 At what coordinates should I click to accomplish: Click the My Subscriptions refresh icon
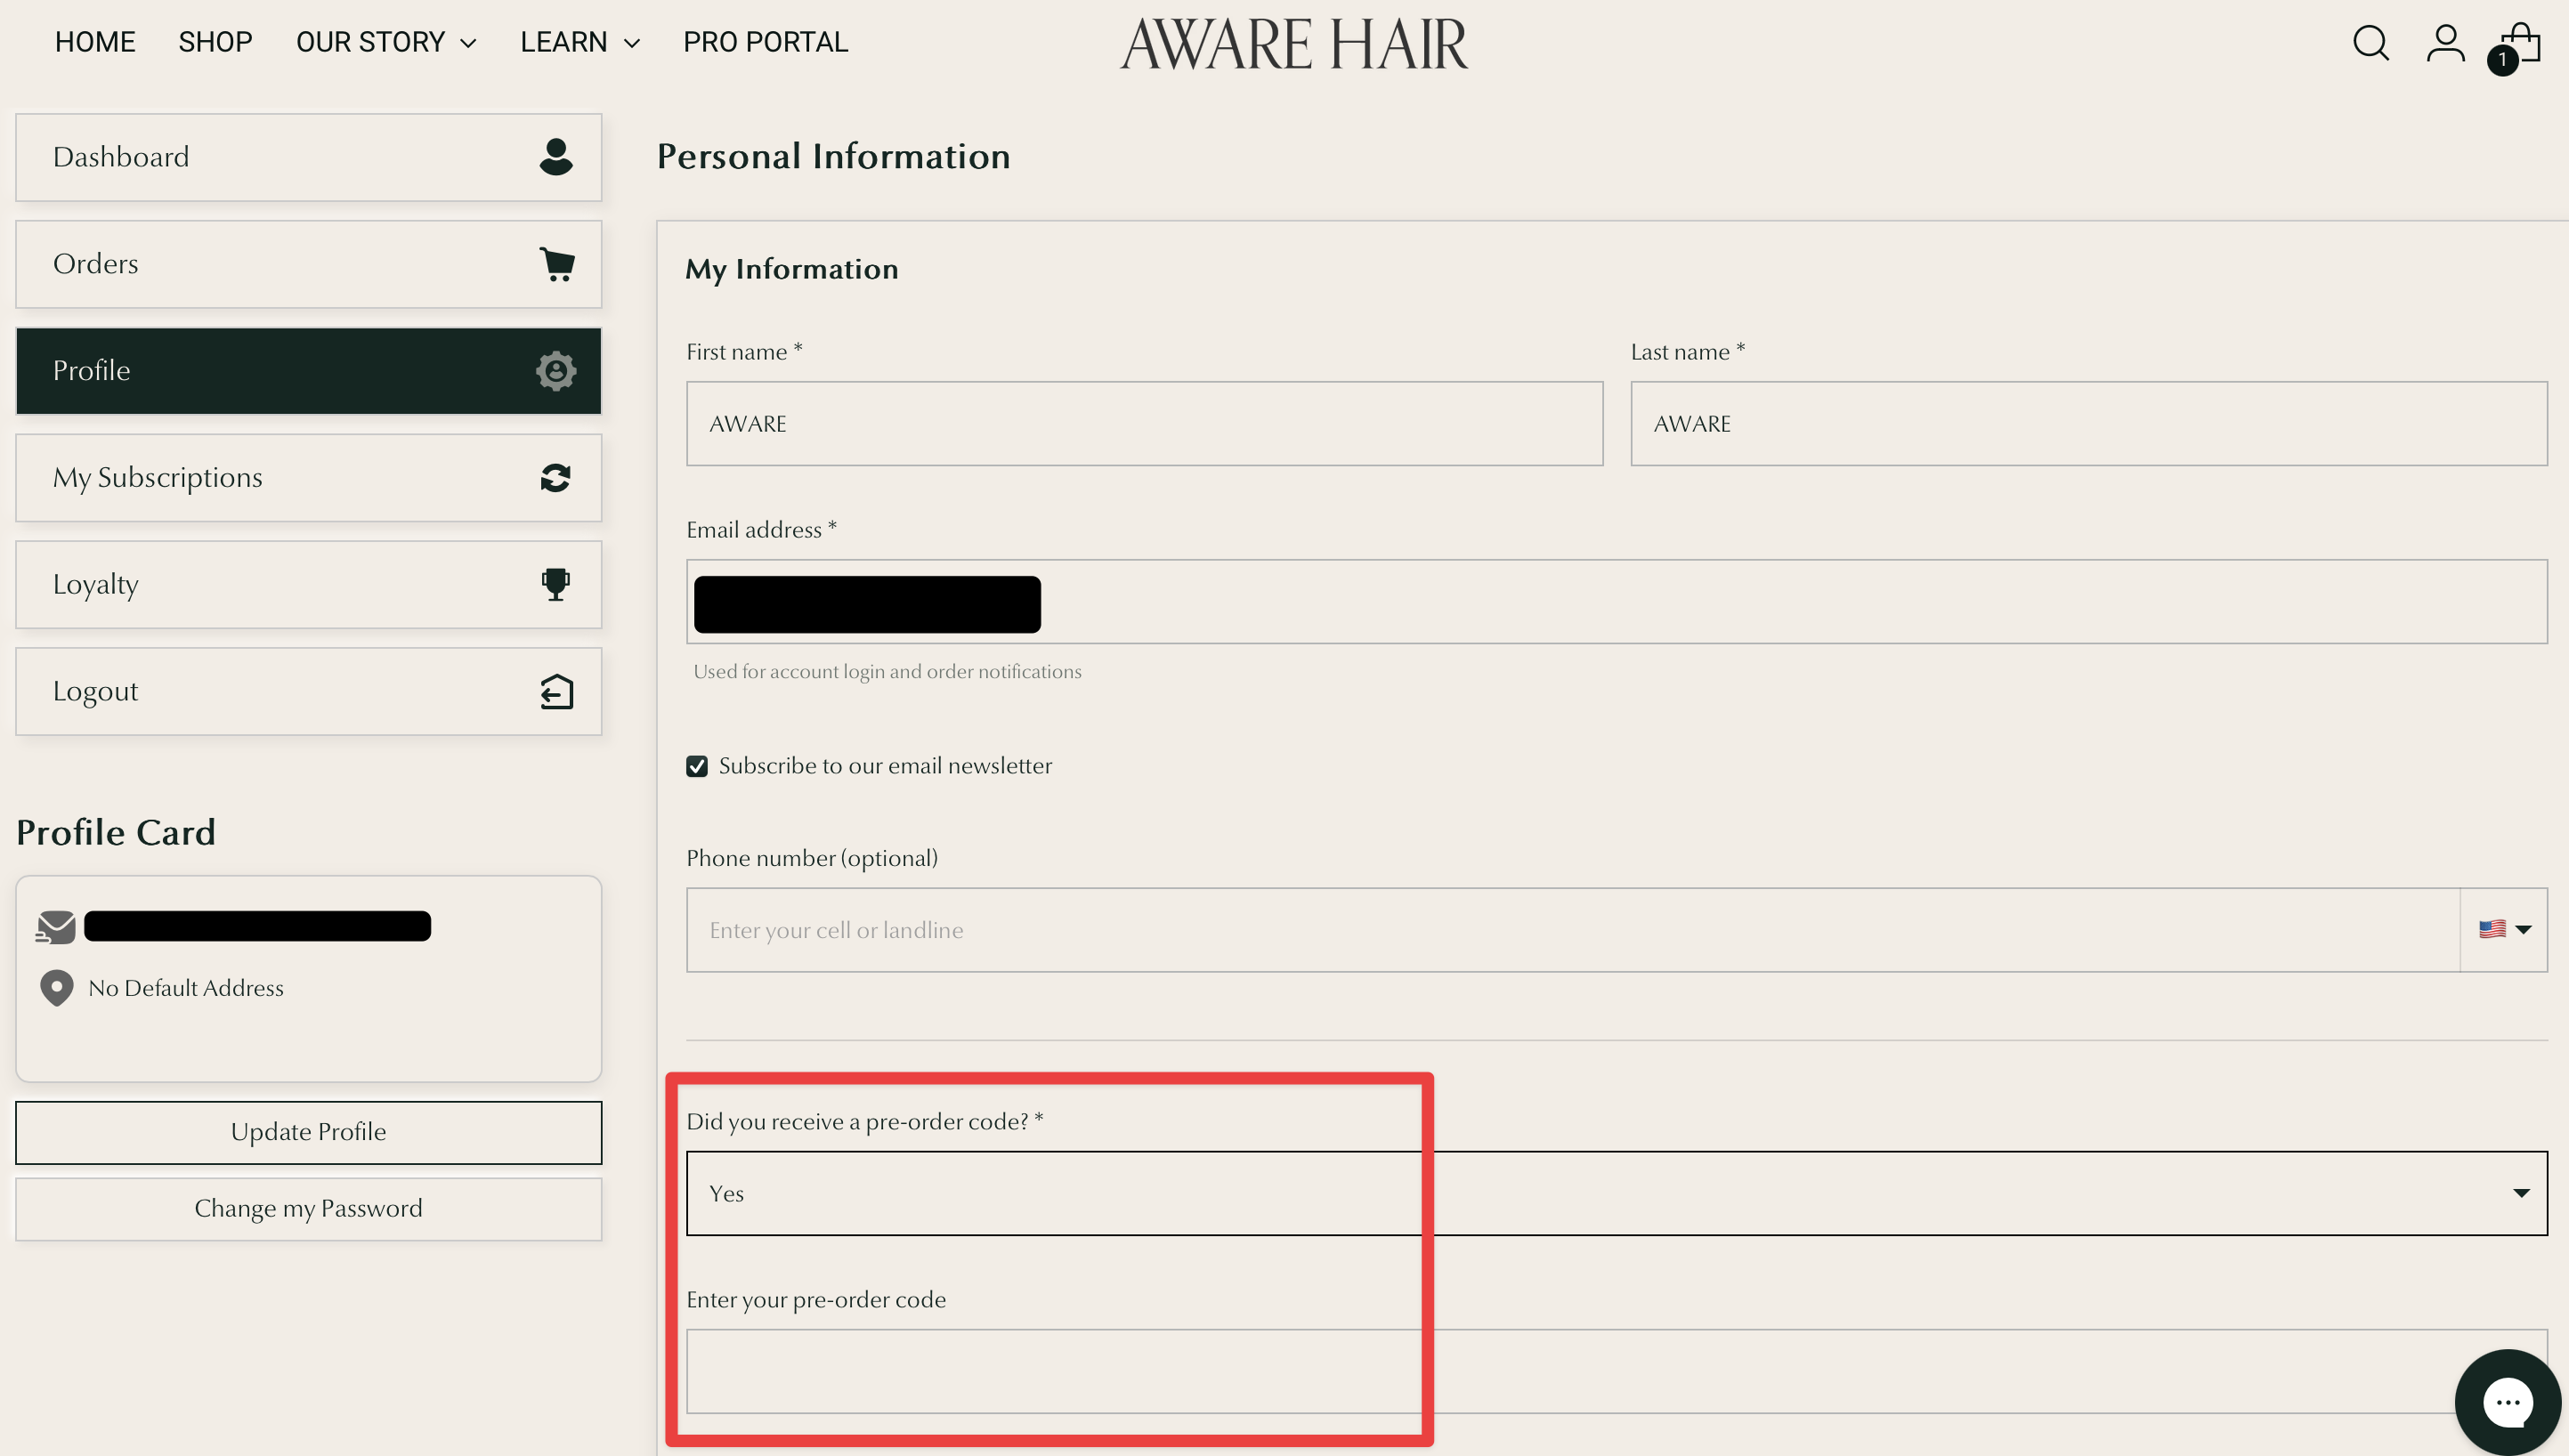[x=556, y=478]
